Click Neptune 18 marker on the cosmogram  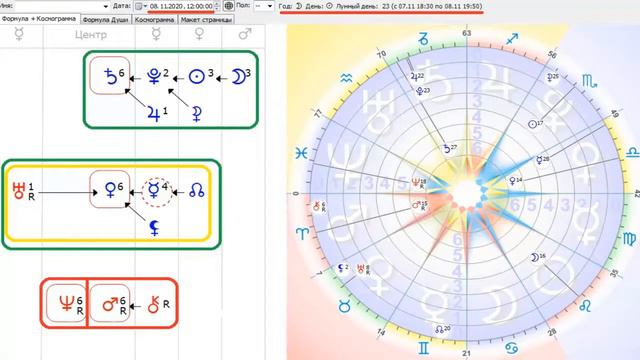[419, 182]
